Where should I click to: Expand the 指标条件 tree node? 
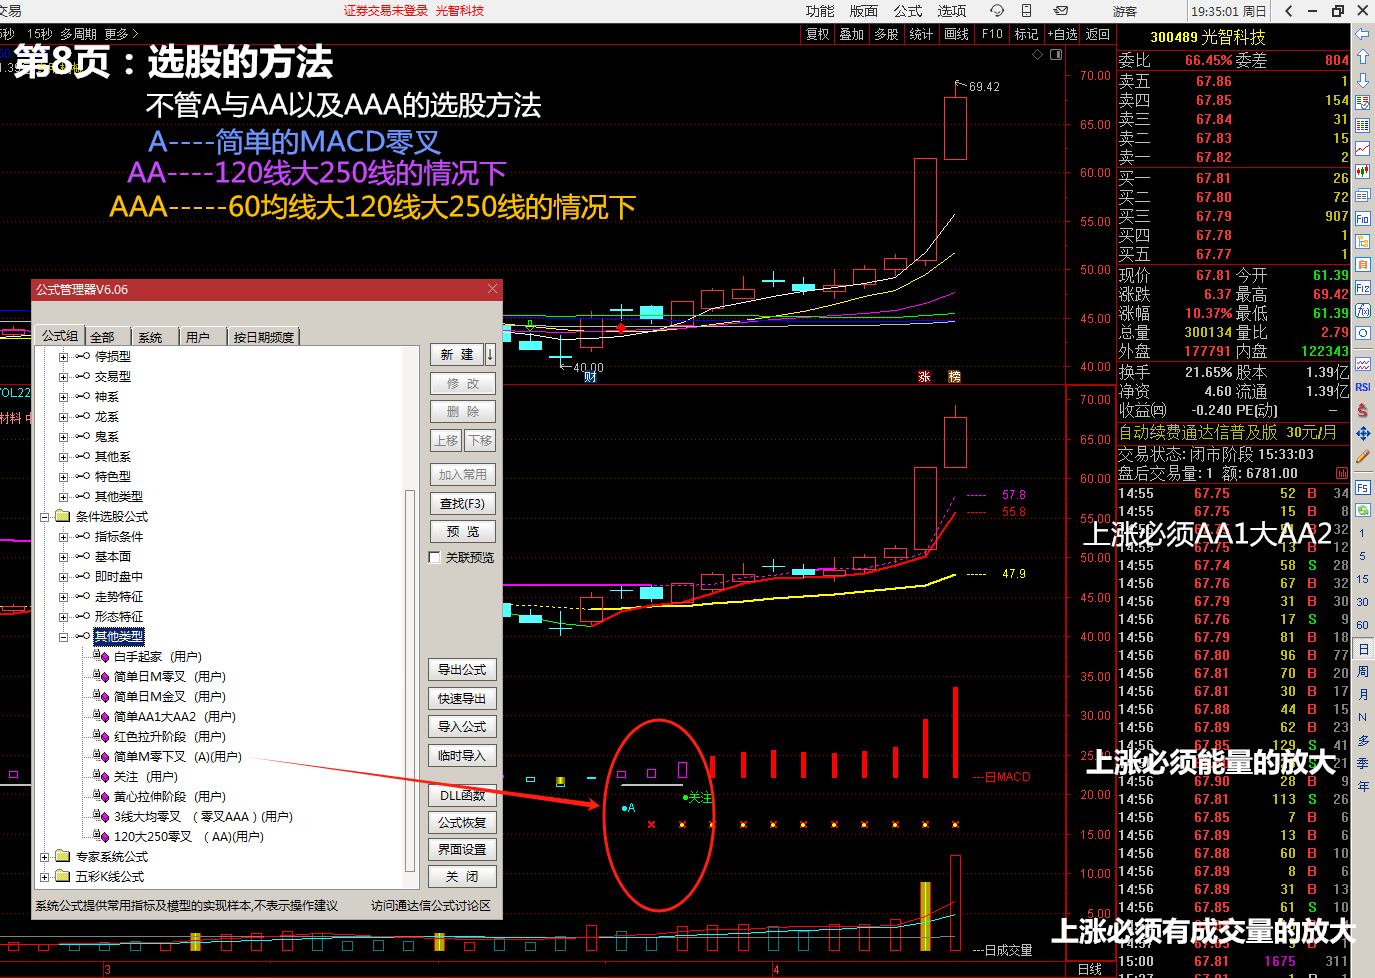click(x=63, y=537)
